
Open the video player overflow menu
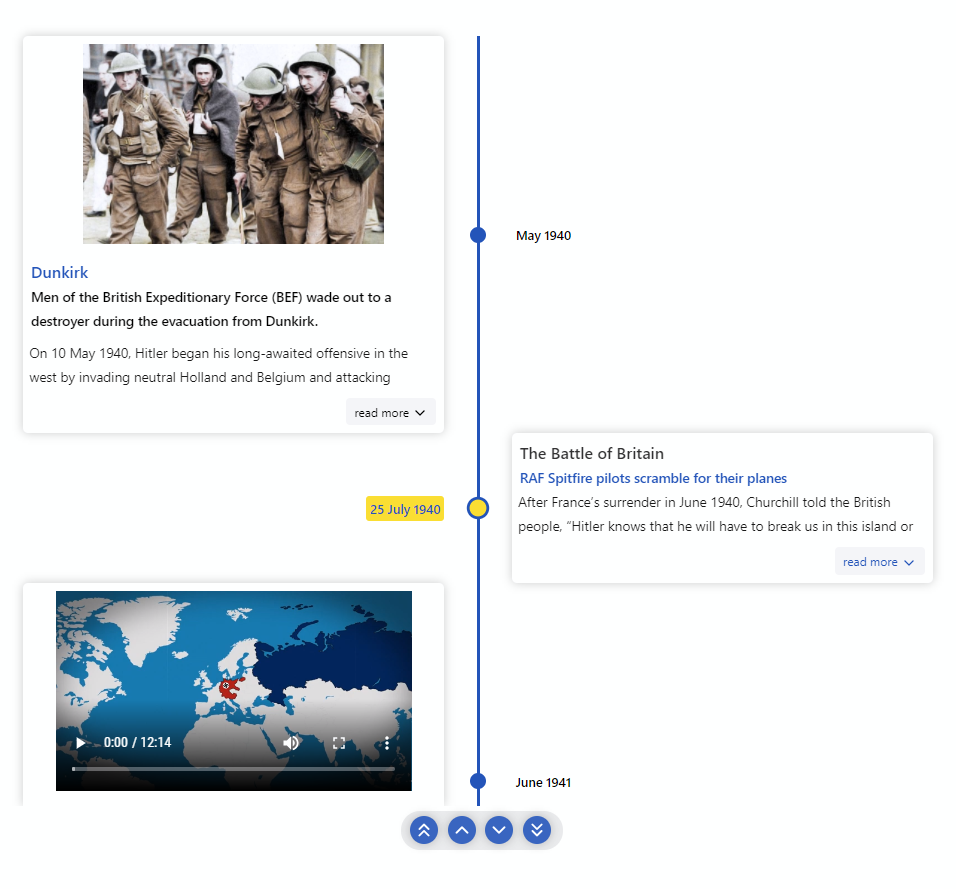click(386, 743)
